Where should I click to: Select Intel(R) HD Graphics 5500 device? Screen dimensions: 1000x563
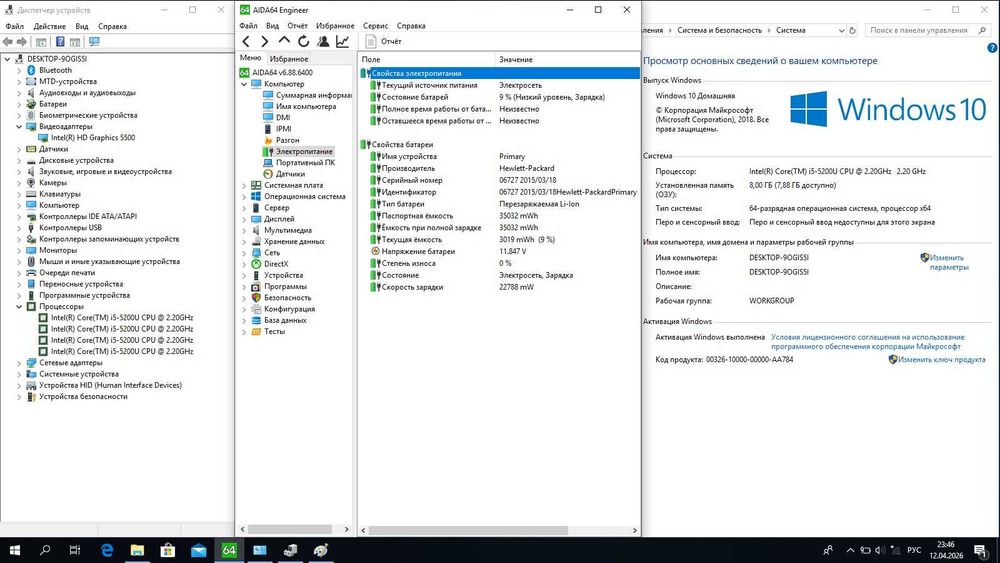[x=93, y=138]
